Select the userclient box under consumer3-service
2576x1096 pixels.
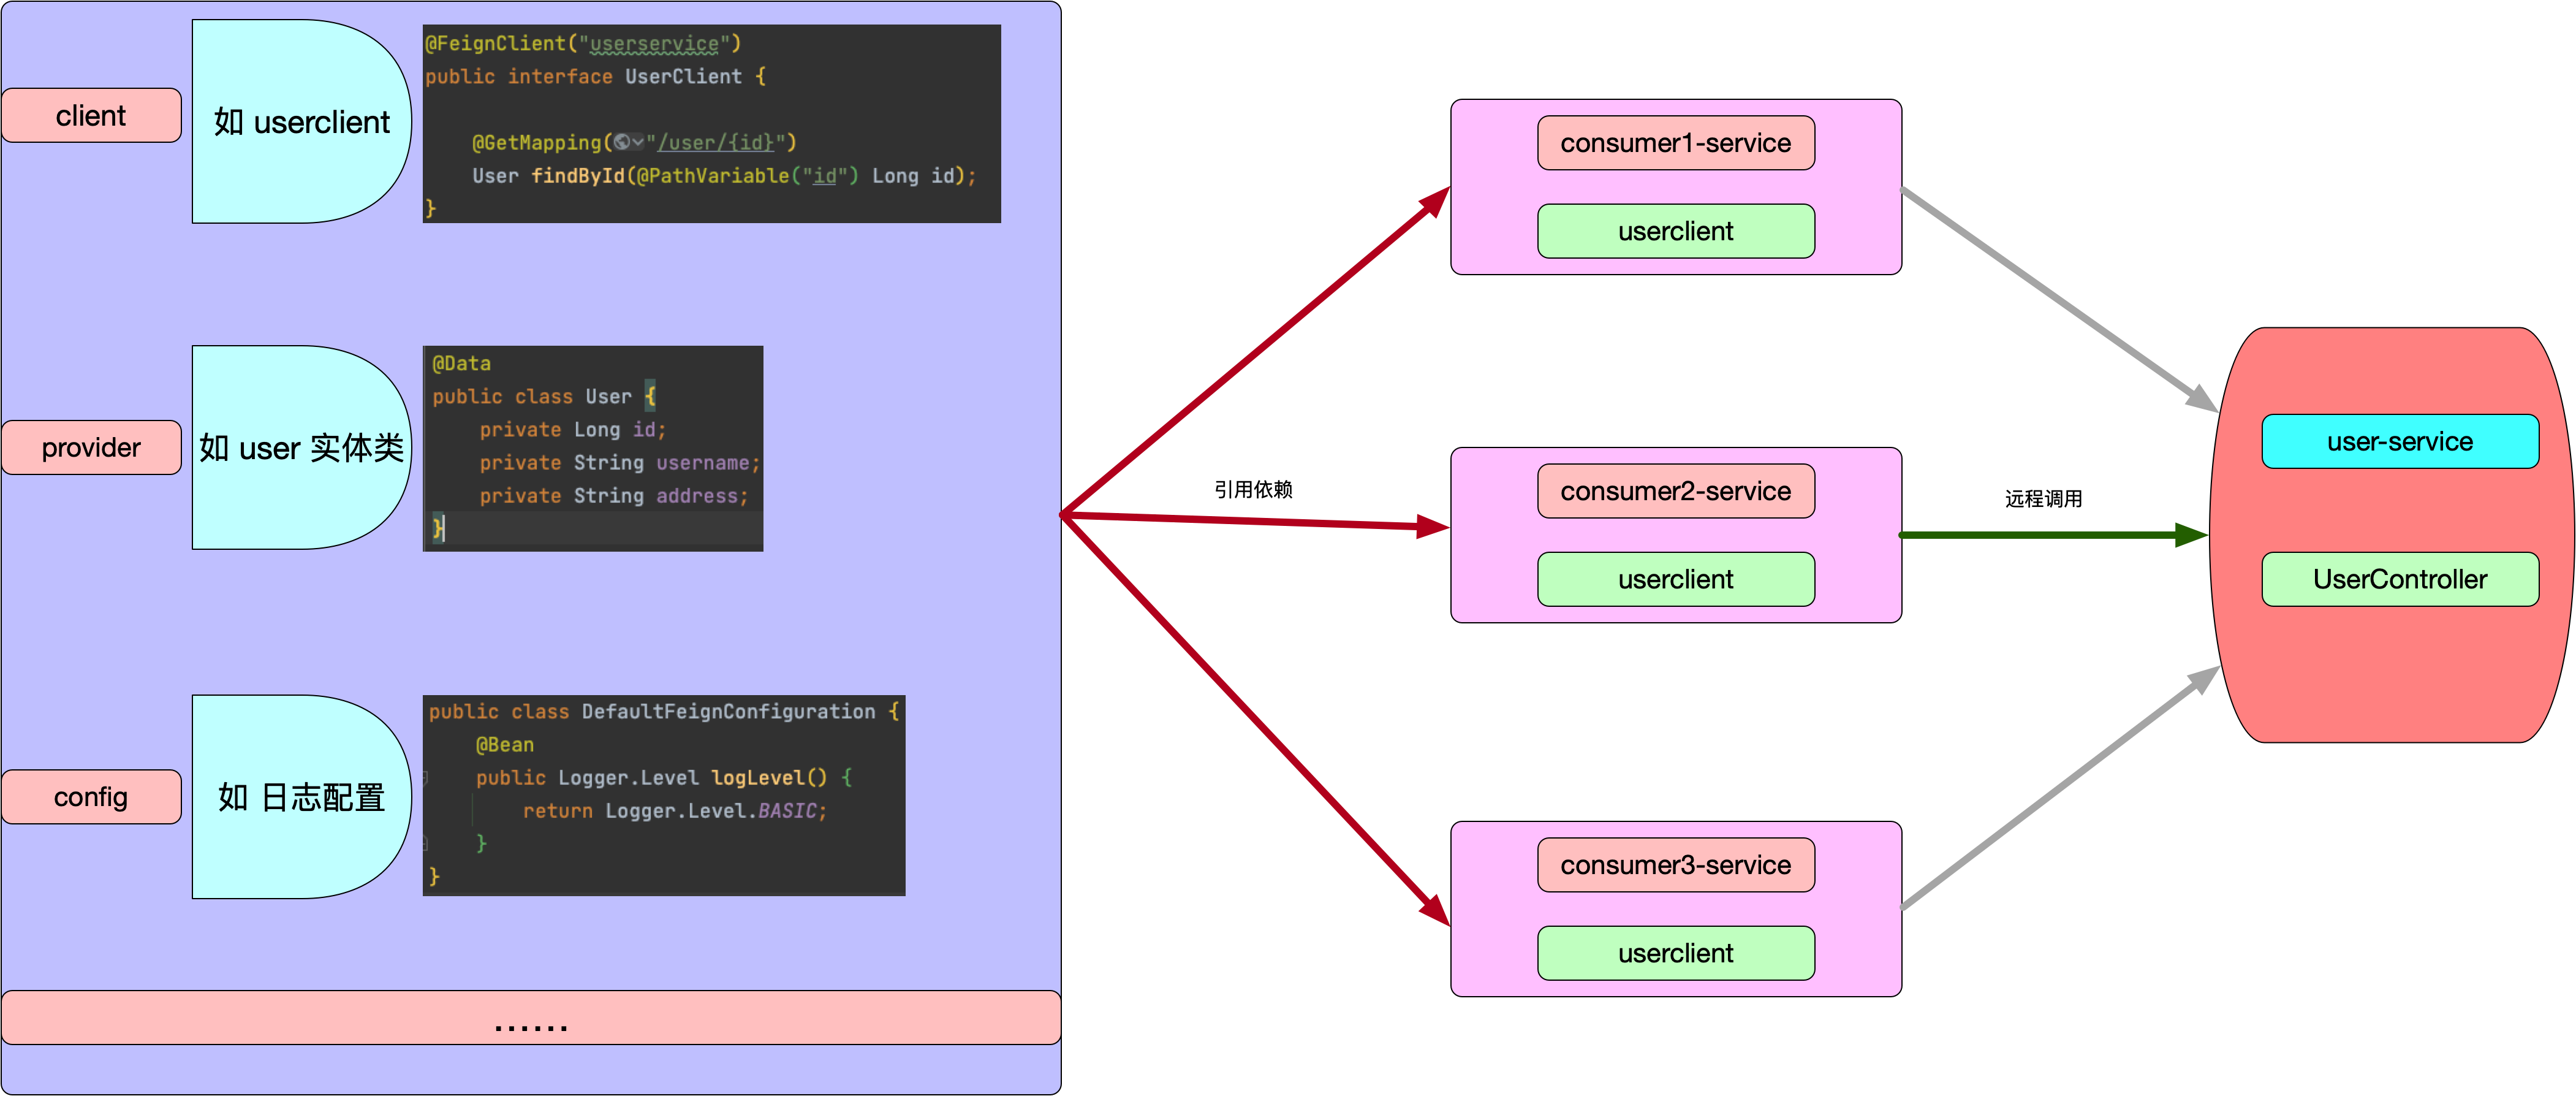pyautogui.click(x=1676, y=953)
